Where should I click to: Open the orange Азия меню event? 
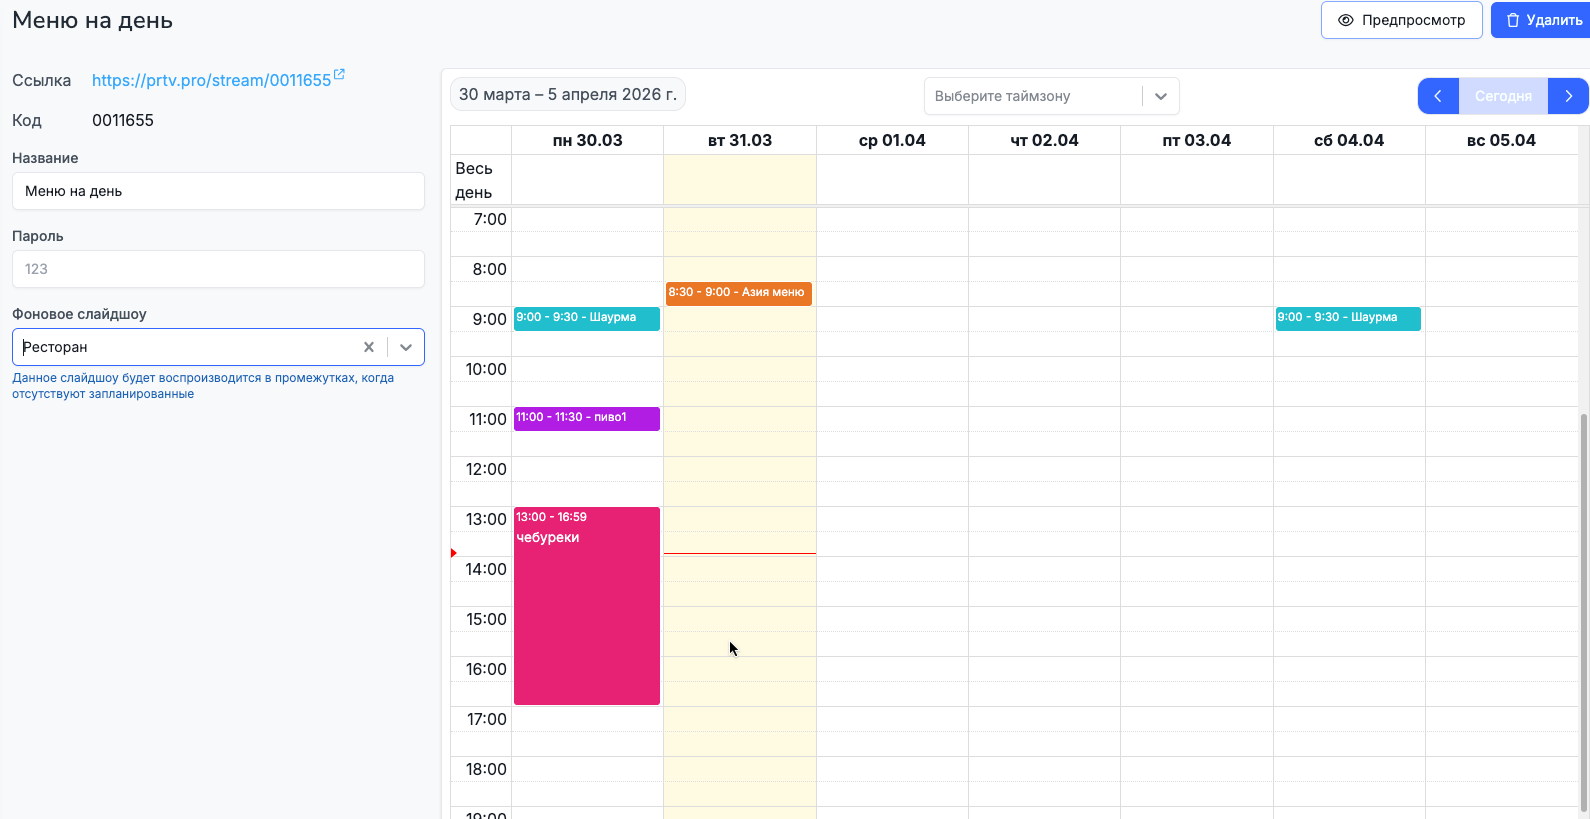click(x=738, y=293)
